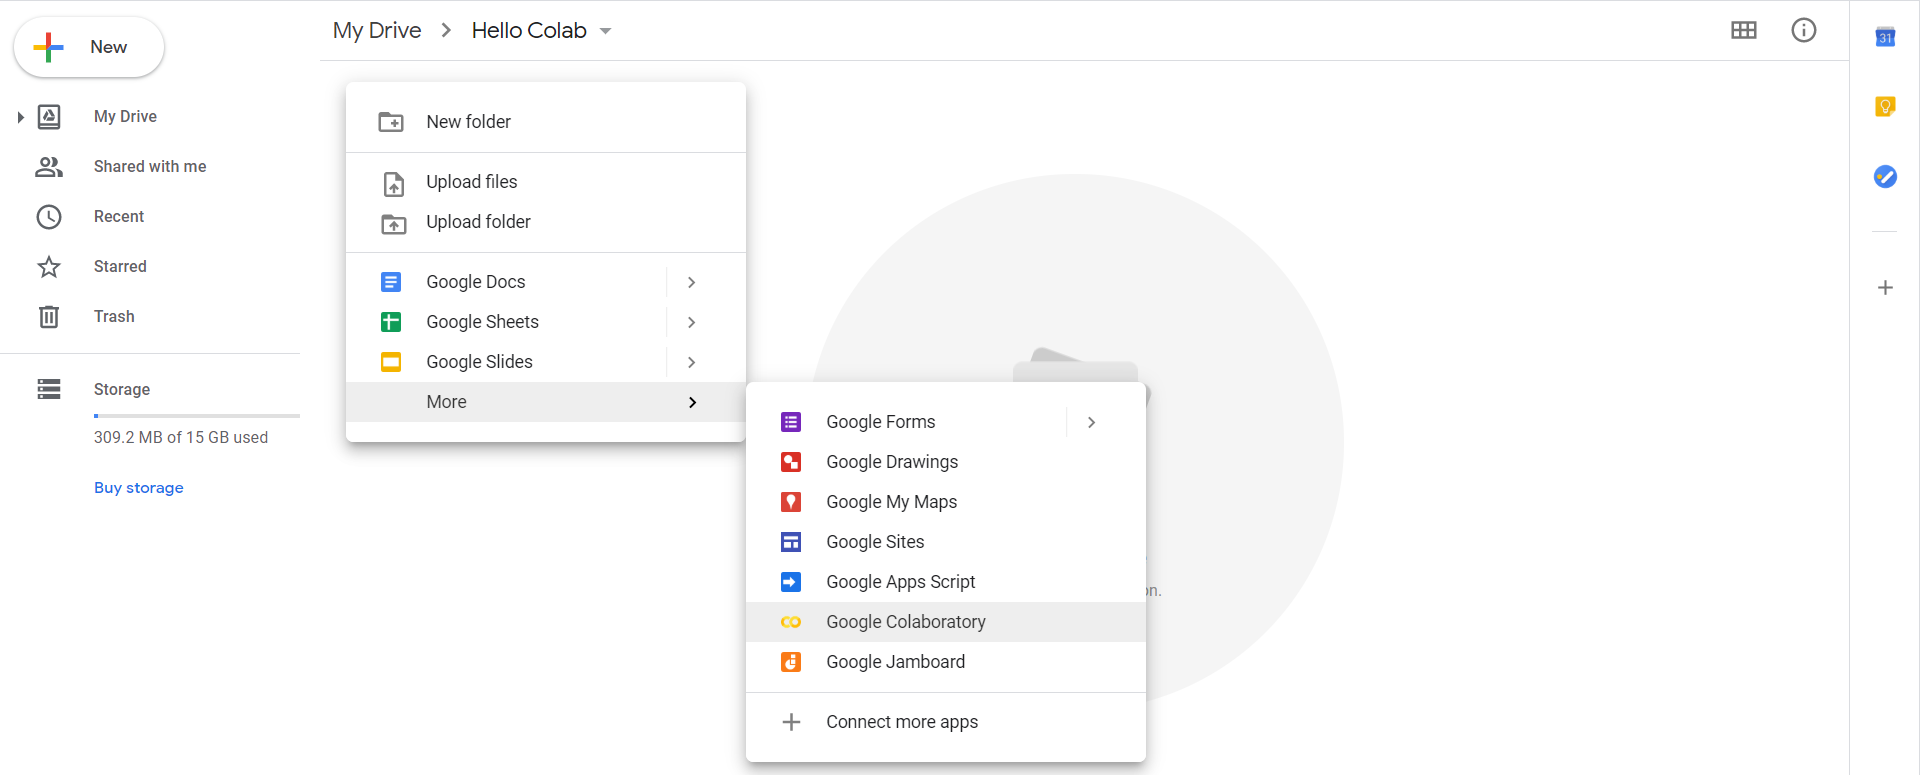Click the Google Jamboard icon
Image resolution: width=1920 pixels, height=775 pixels.
(x=791, y=662)
